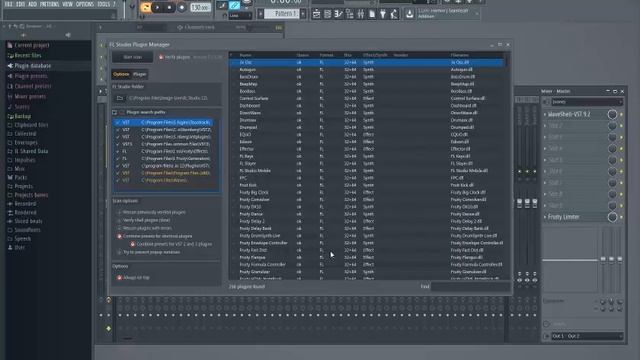
Task: Open the mixer preset (none) dropdown
Action: click(587, 102)
